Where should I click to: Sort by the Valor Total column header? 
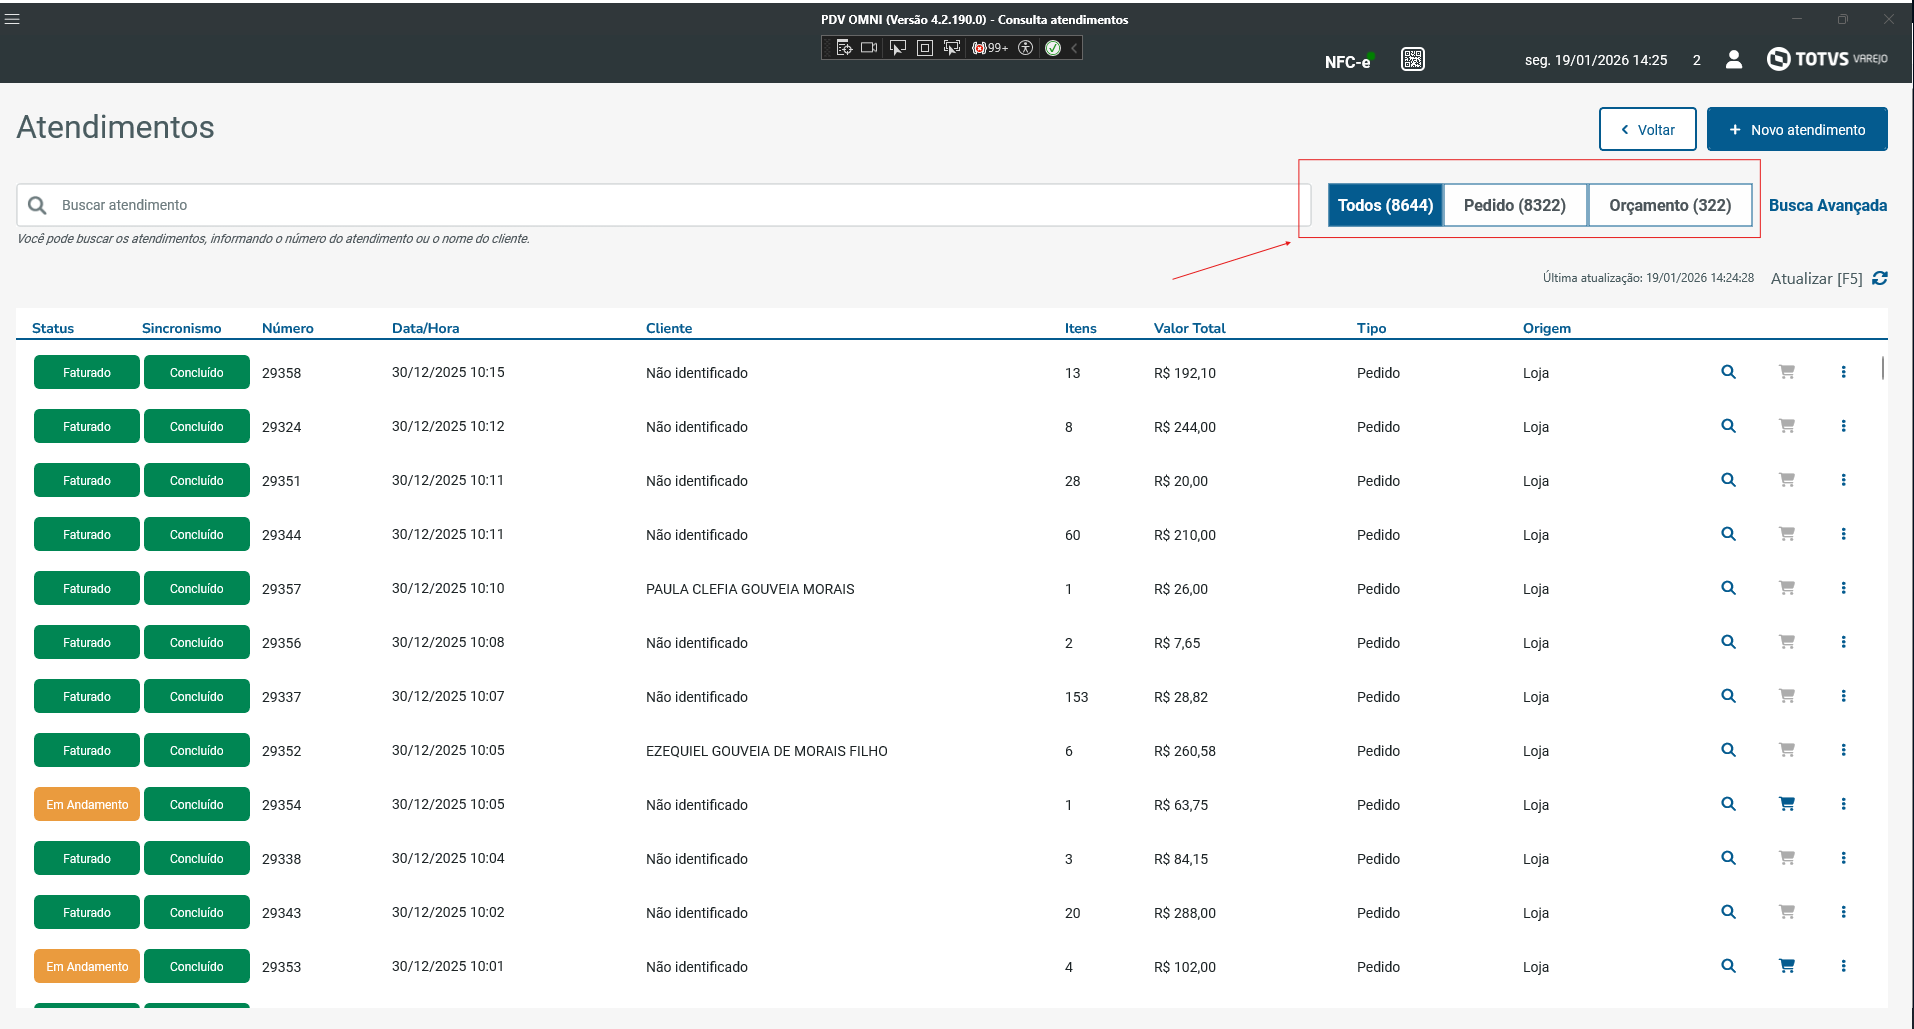(x=1189, y=328)
